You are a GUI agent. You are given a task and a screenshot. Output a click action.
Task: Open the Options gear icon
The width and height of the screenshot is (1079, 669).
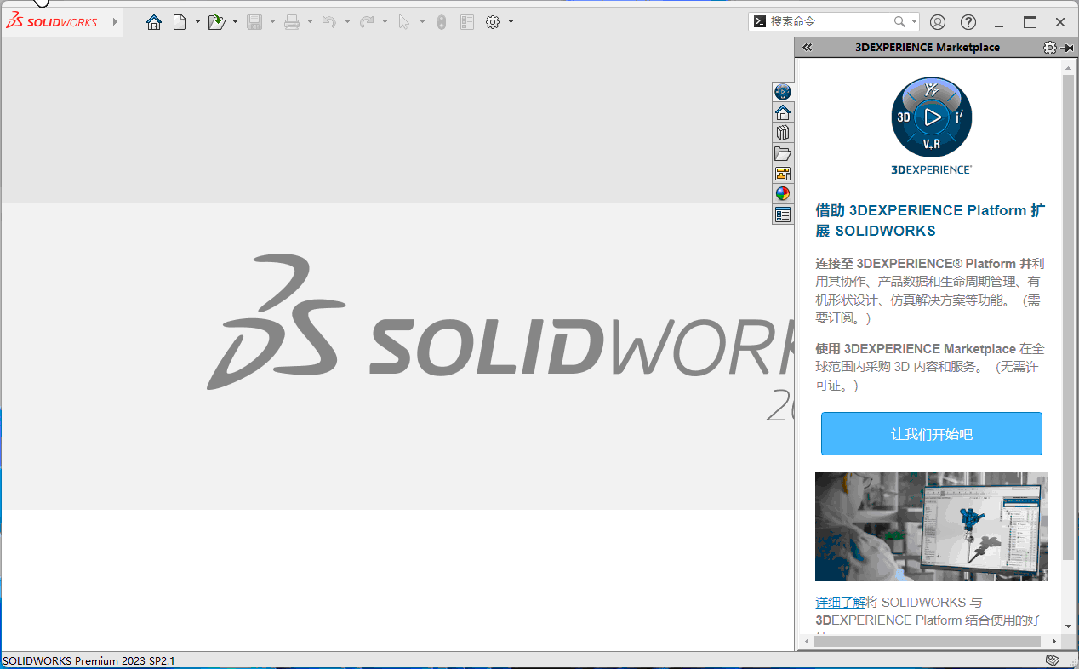tap(493, 22)
